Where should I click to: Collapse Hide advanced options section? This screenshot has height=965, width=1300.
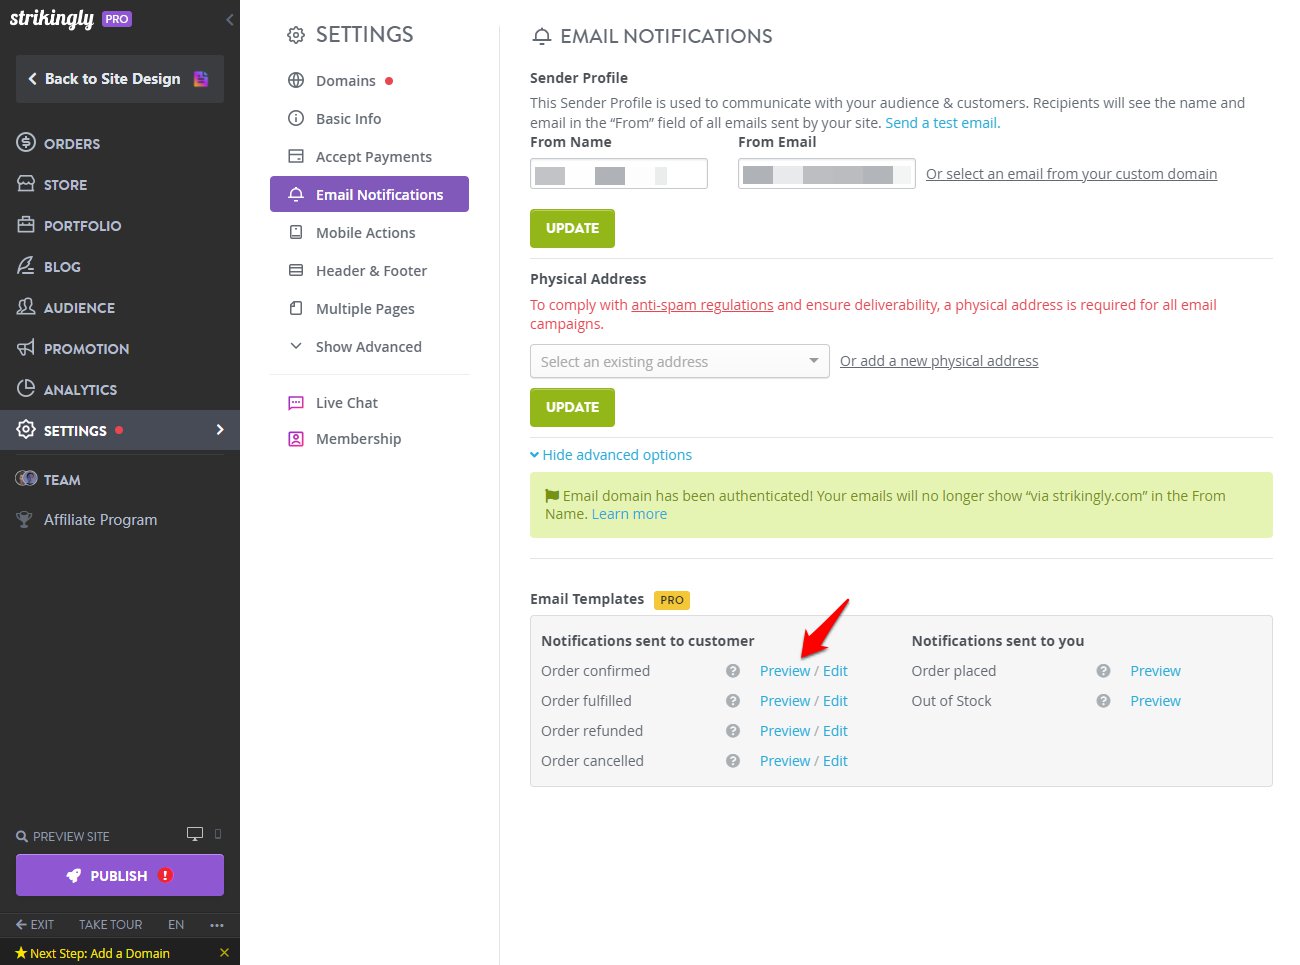tap(611, 455)
